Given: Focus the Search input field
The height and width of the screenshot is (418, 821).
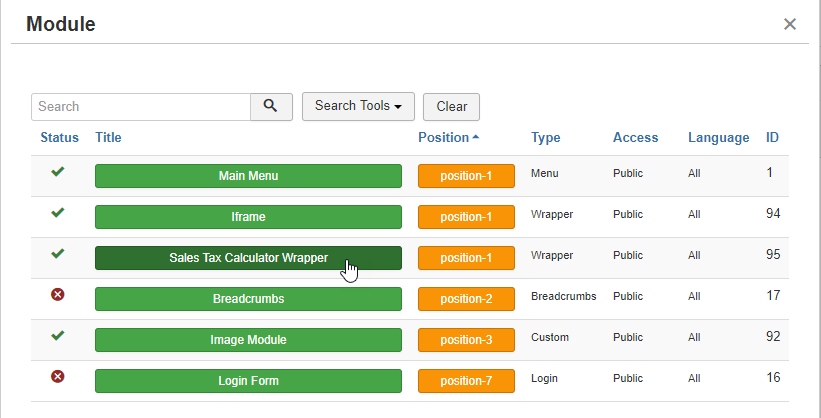Looking at the screenshot, I should (141, 107).
